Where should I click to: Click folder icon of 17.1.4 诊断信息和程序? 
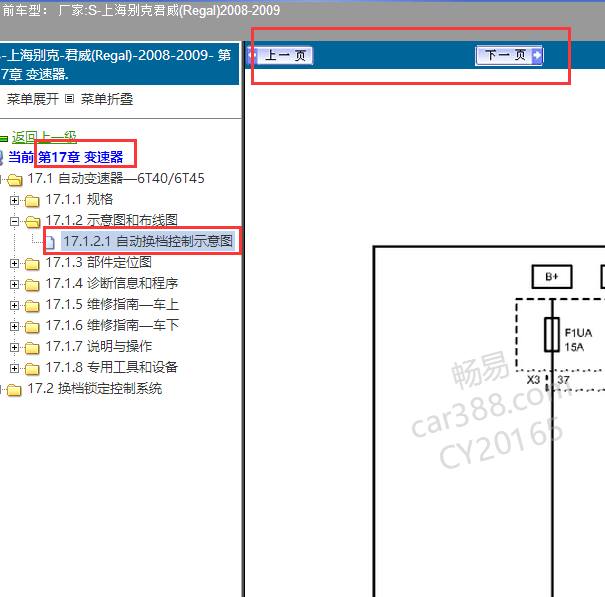[x=32, y=285]
